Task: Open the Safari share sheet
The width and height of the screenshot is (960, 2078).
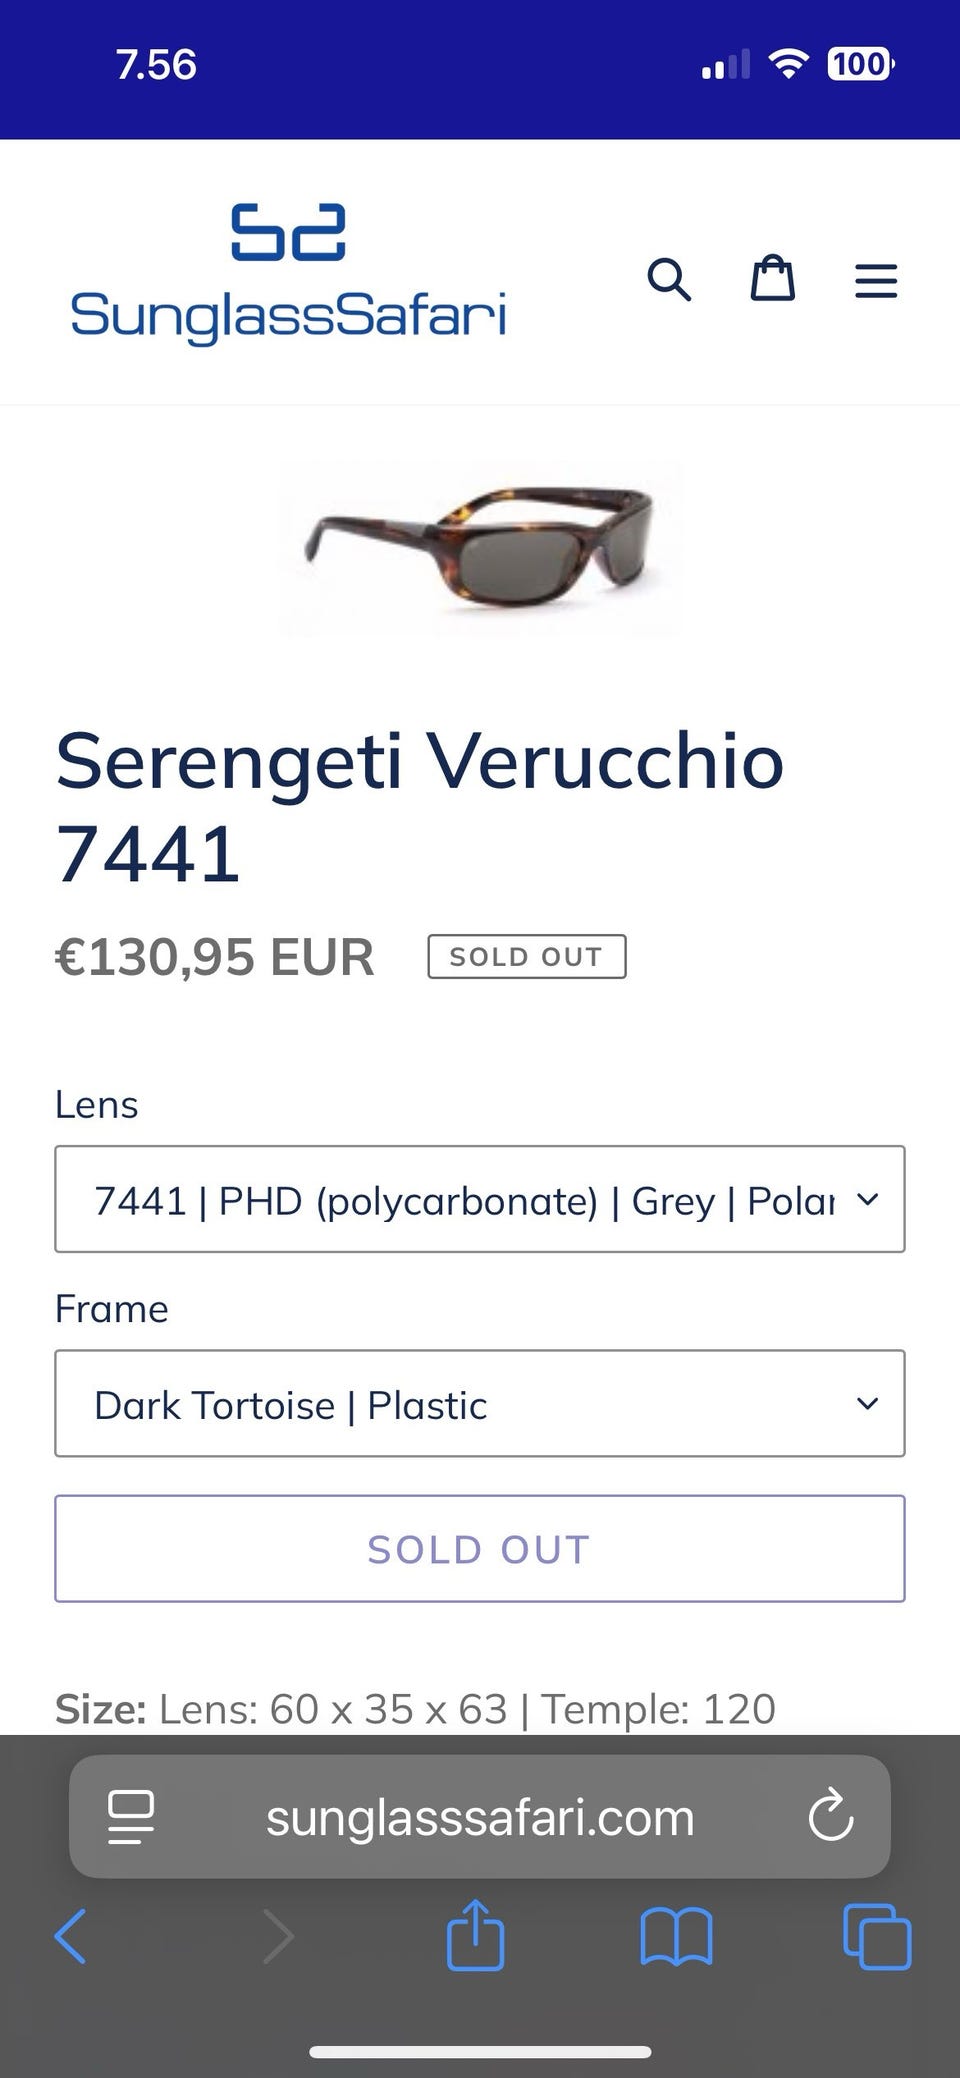Action: point(475,1935)
